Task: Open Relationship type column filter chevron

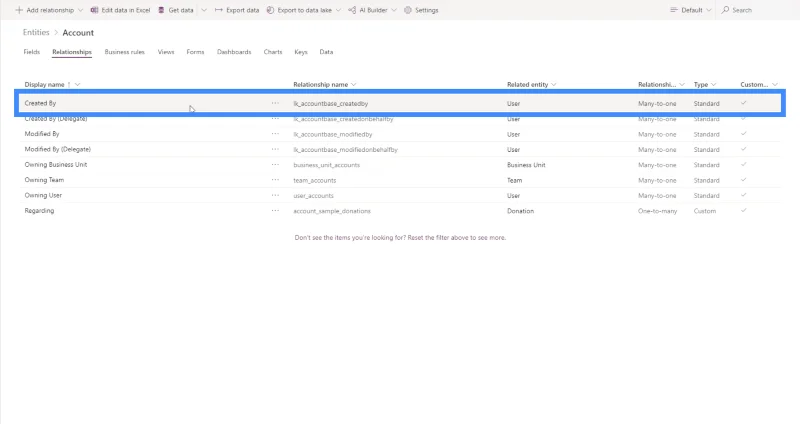Action: pyautogui.click(x=682, y=85)
